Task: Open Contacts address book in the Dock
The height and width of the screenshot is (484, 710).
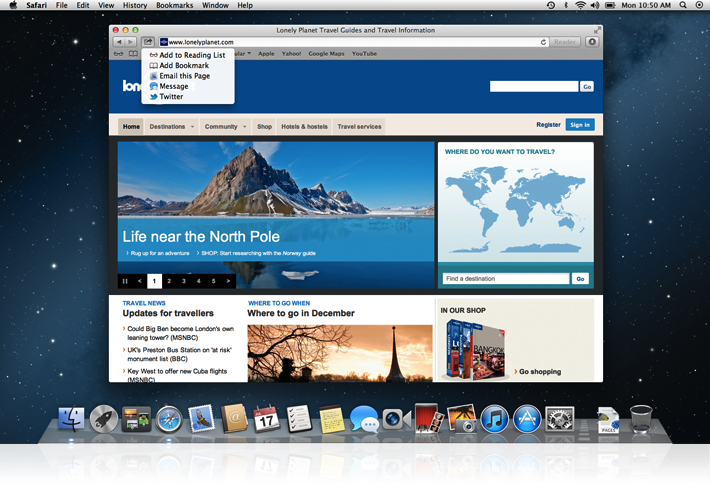Action: point(234,418)
